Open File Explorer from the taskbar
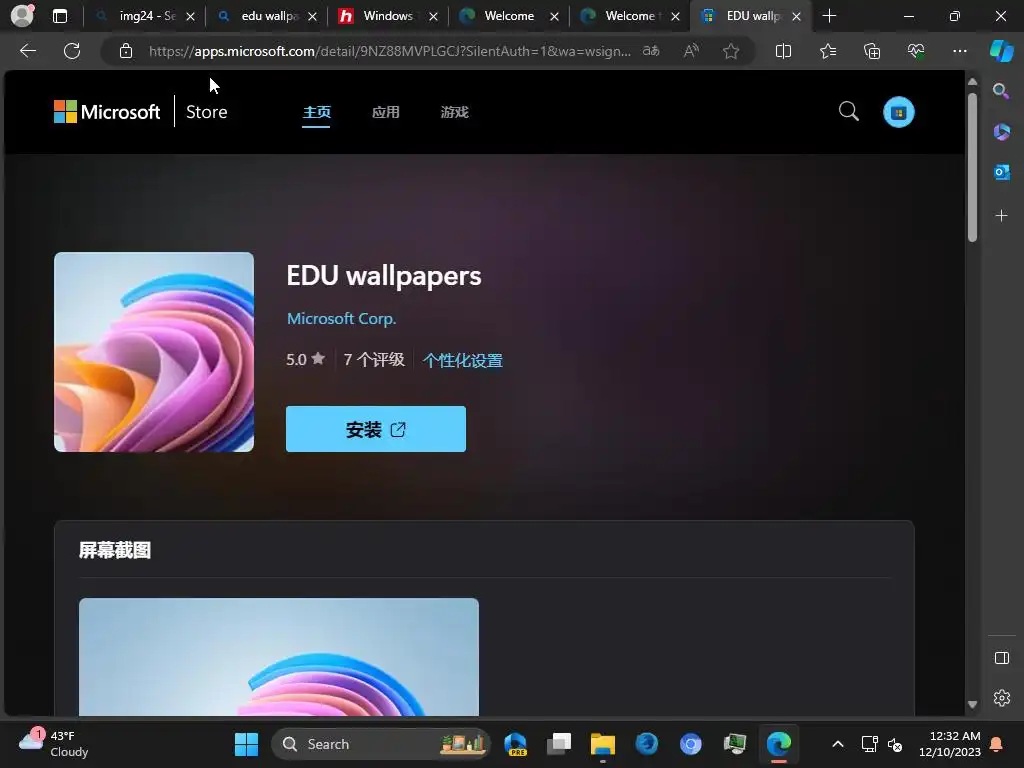 coord(603,744)
